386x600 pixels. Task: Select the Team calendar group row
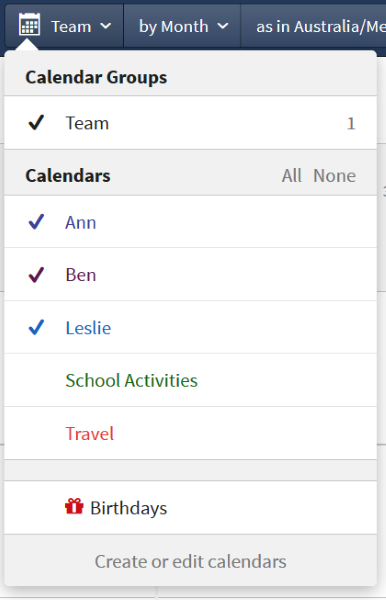point(191,123)
